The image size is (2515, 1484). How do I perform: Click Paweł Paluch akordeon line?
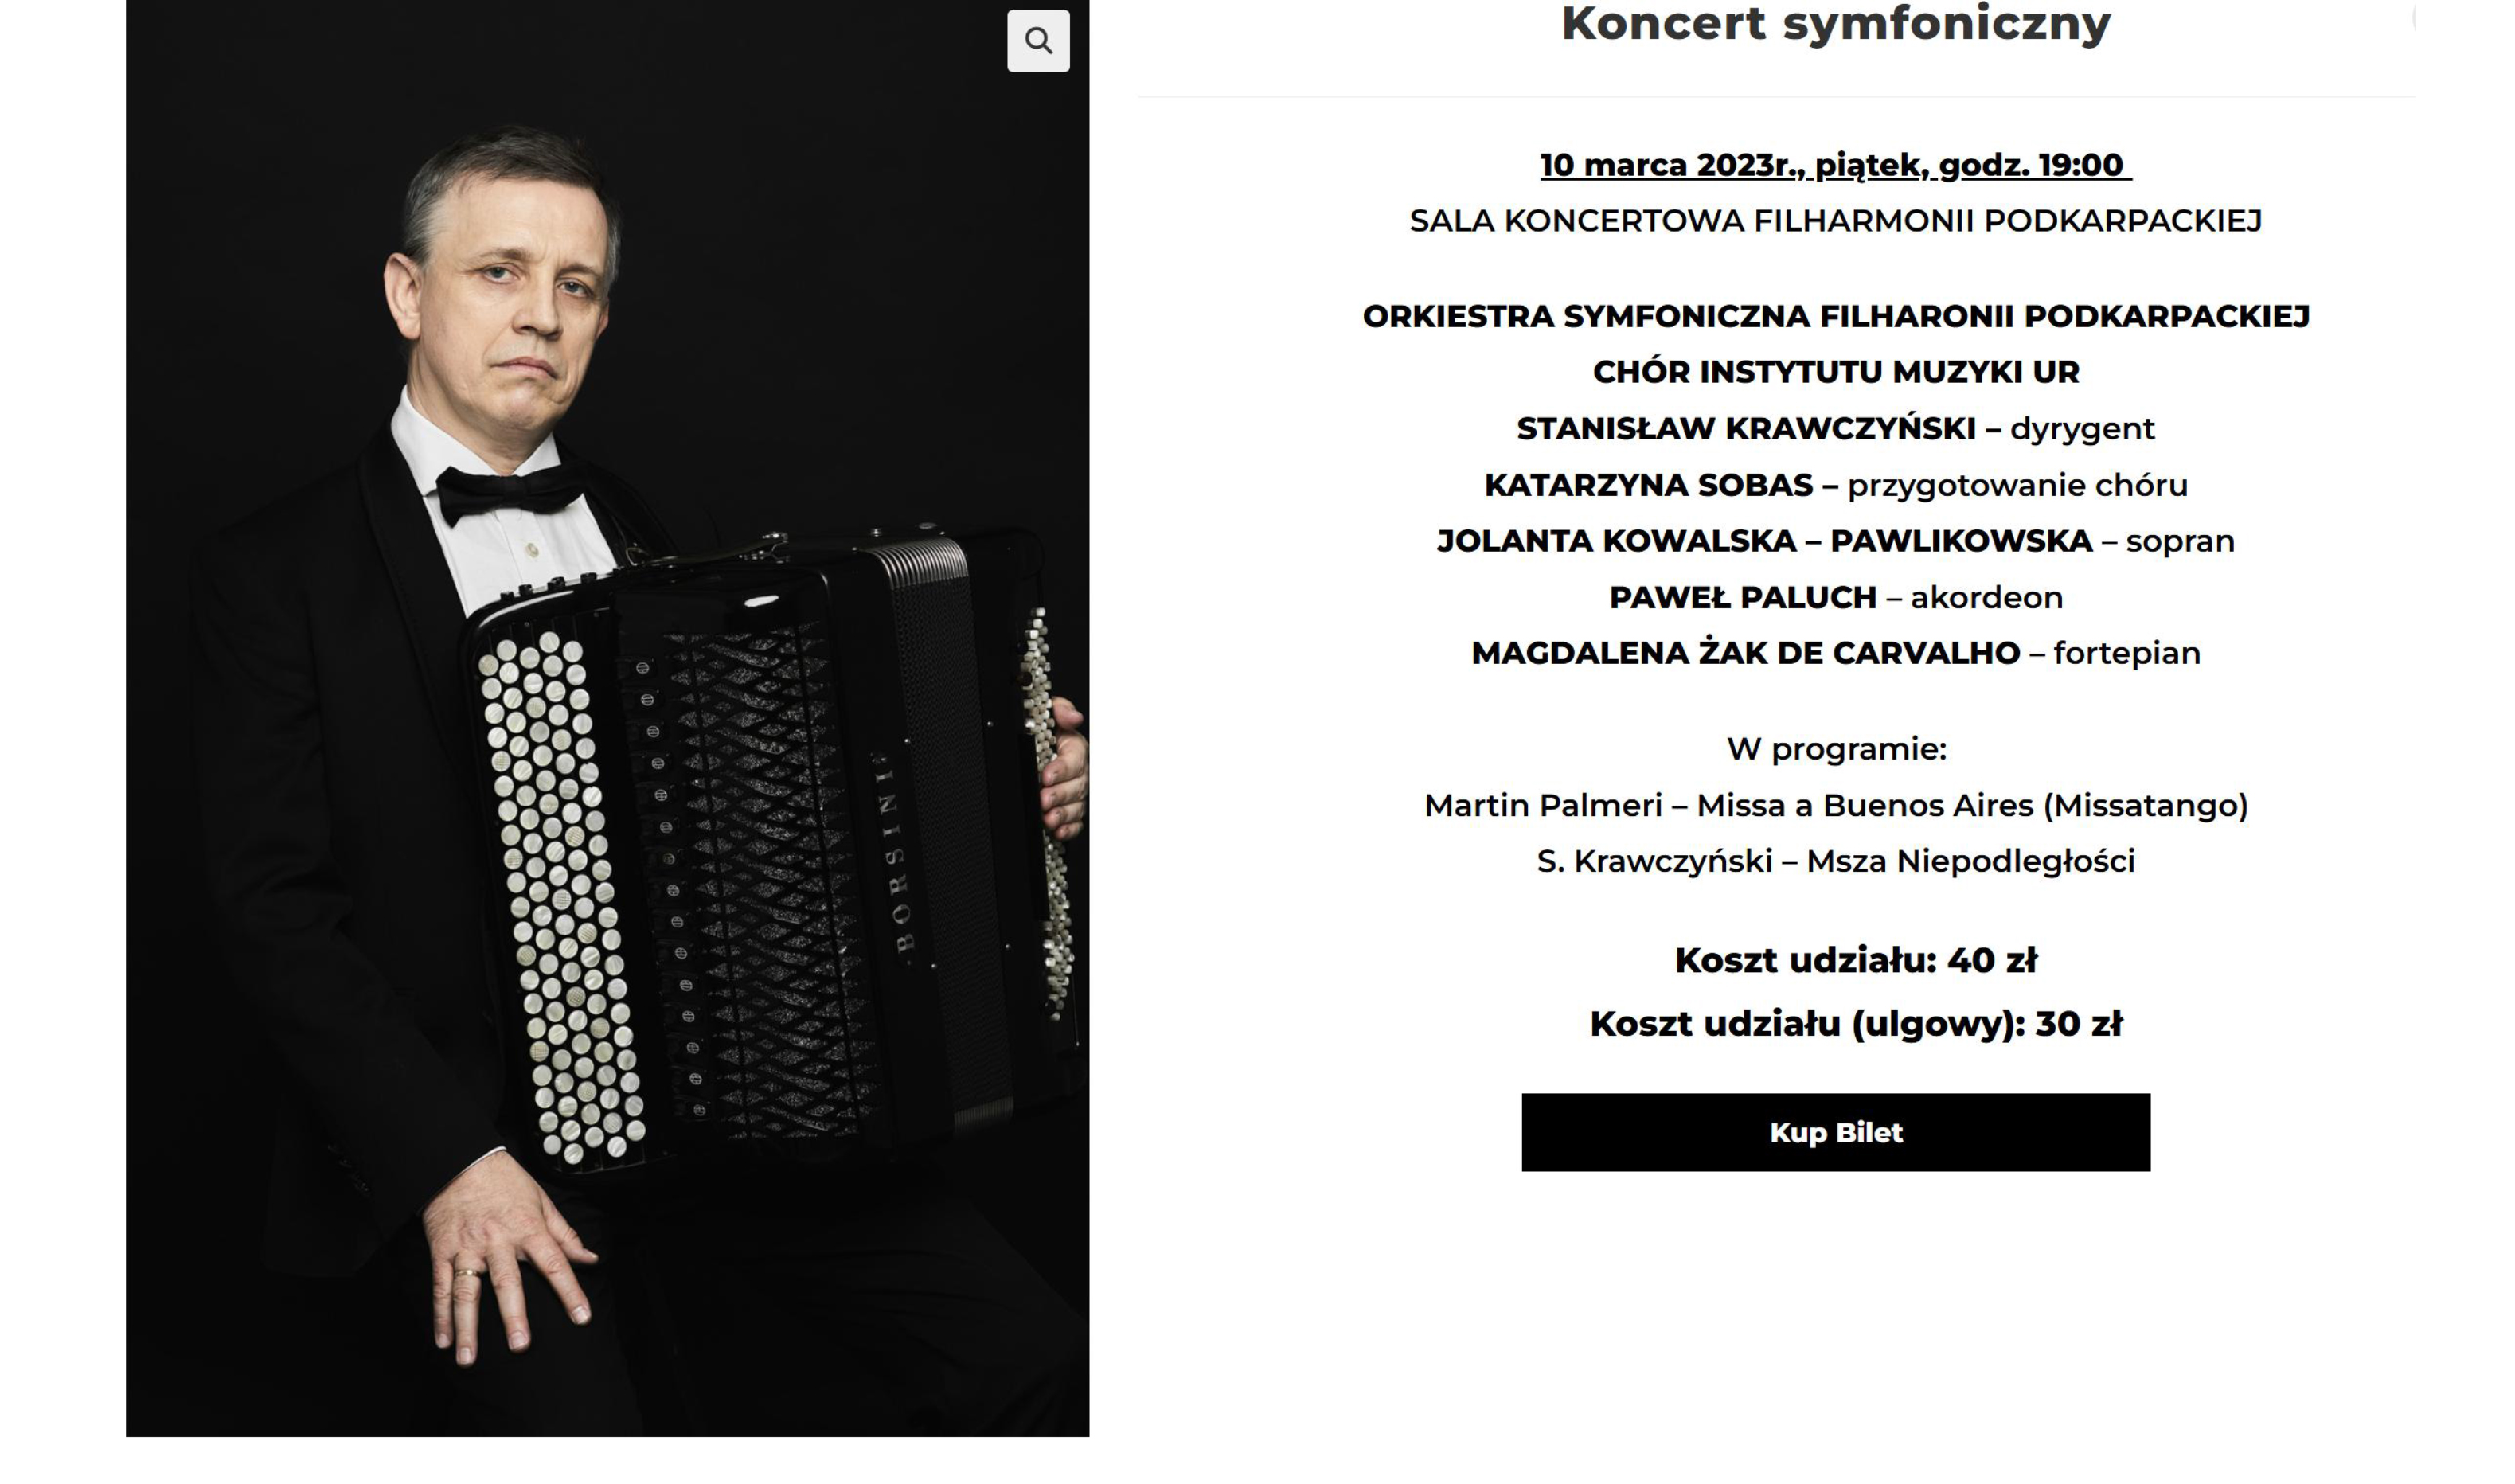point(1835,598)
